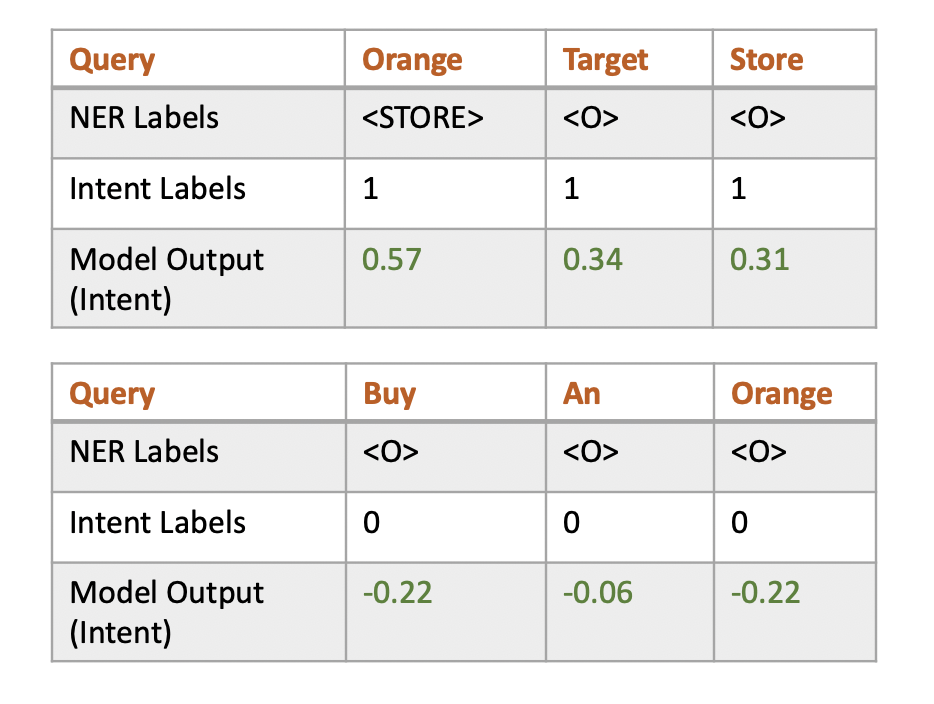Image resolution: width=934 pixels, height=704 pixels.
Task: Click the An column header
Action: tap(582, 394)
